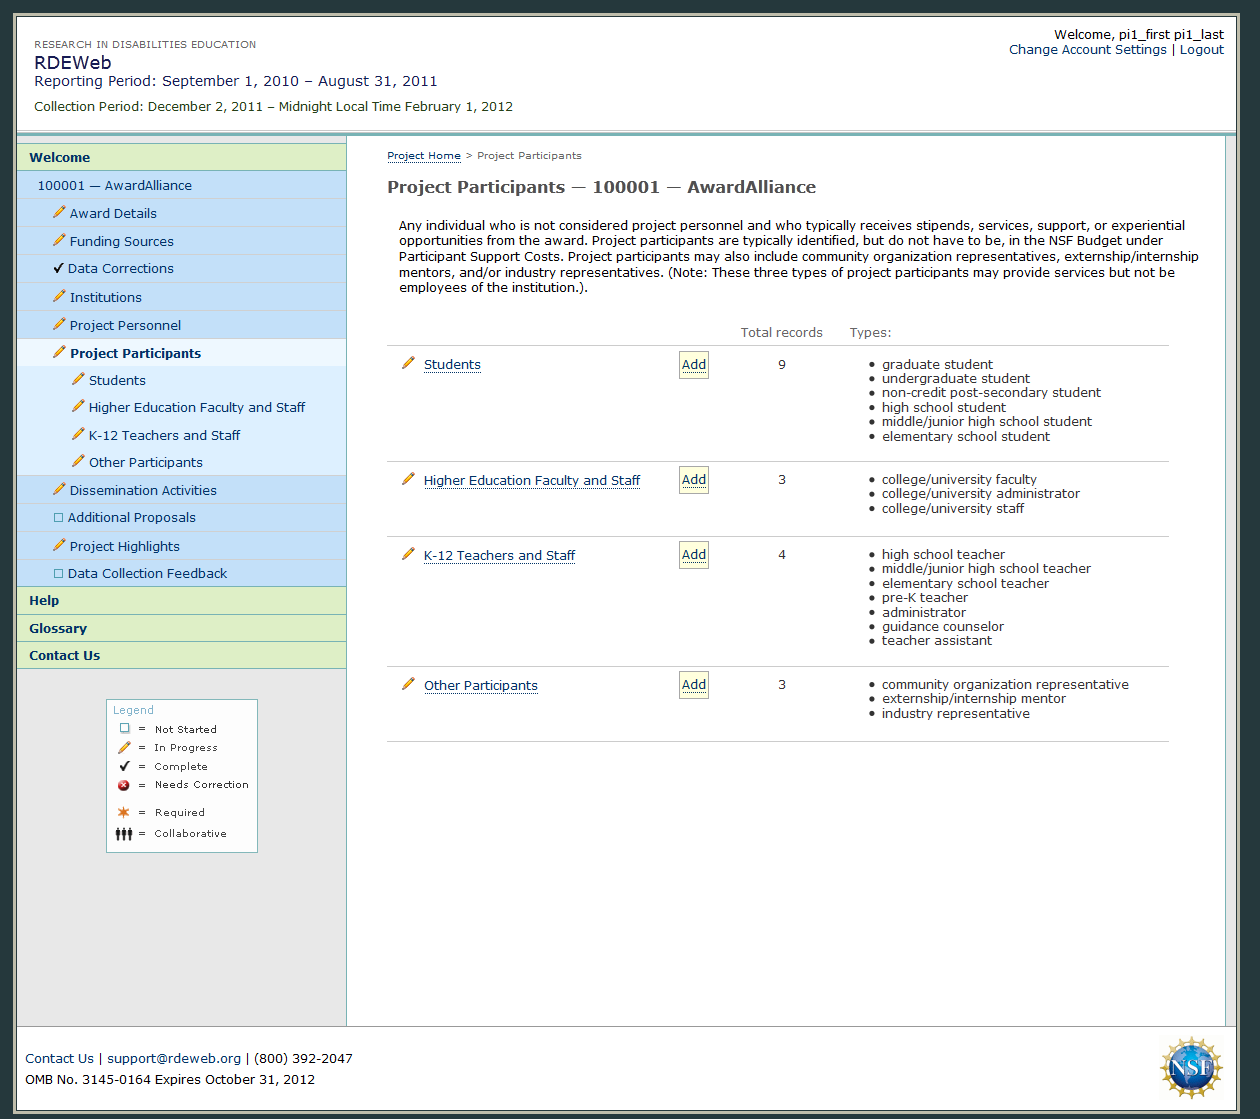Click the NSF logo in footer

click(1190, 1068)
